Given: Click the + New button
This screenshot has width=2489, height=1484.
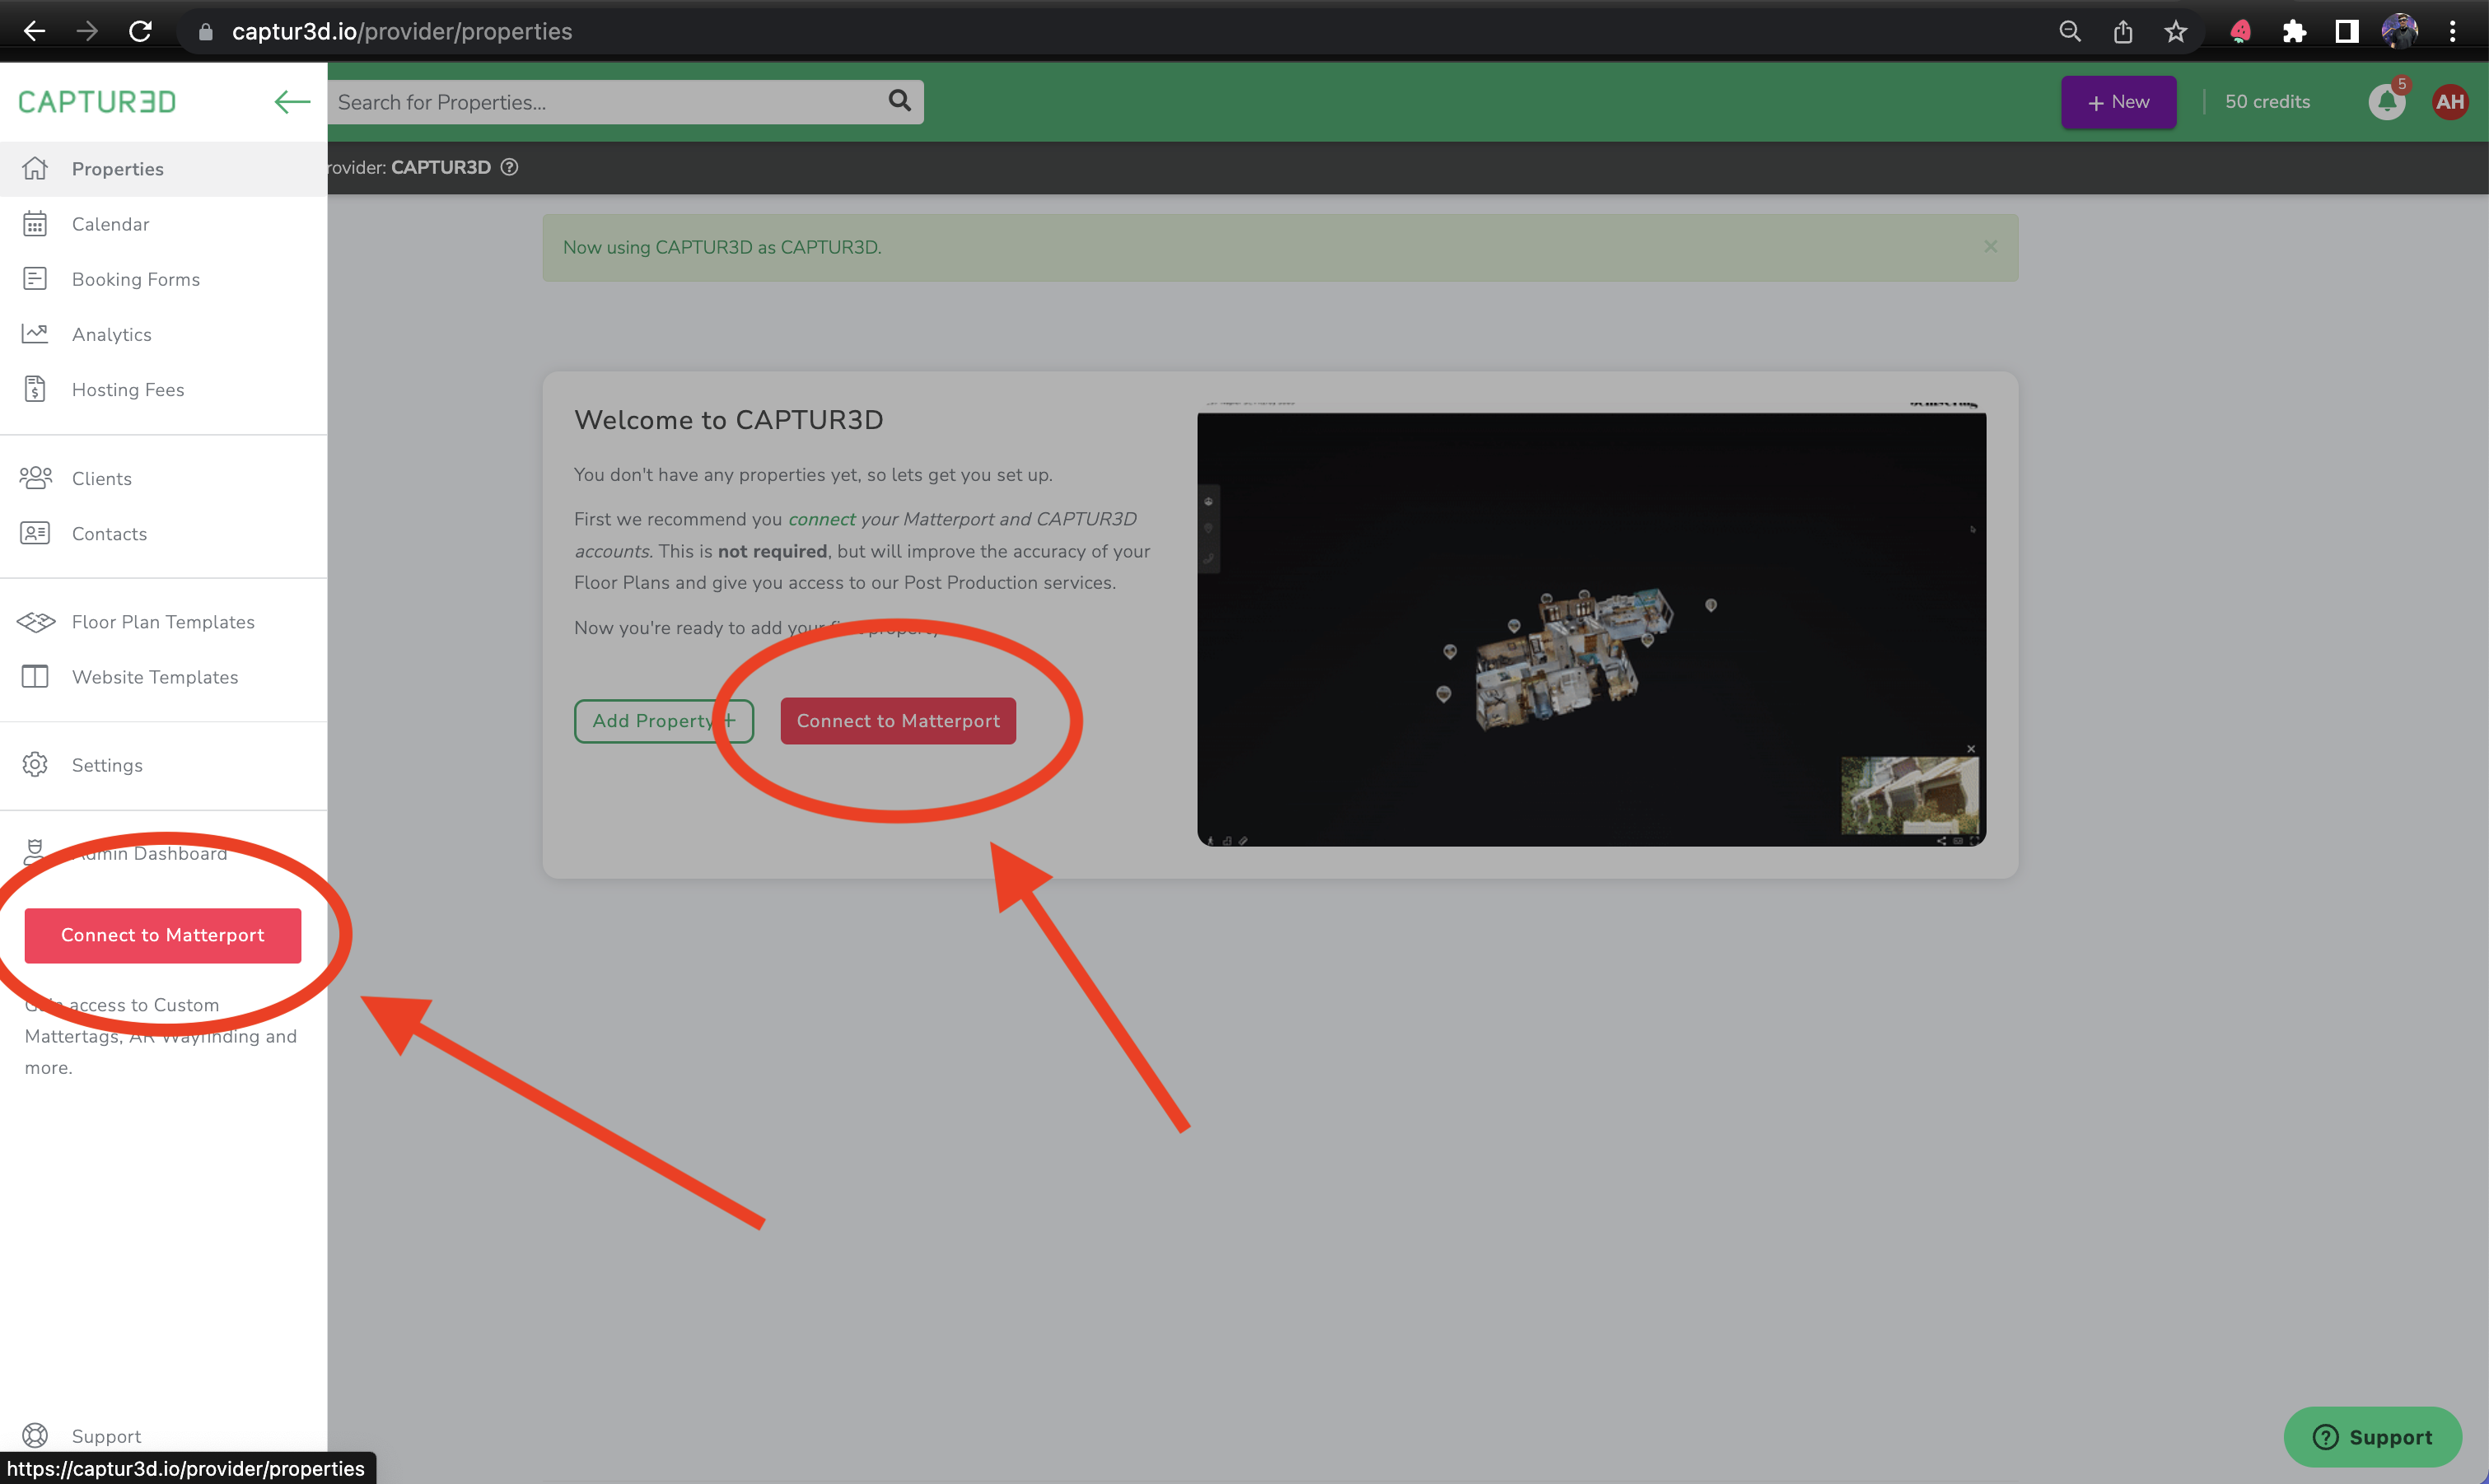Looking at the screenshot, I should click(x=2118, y=102).
